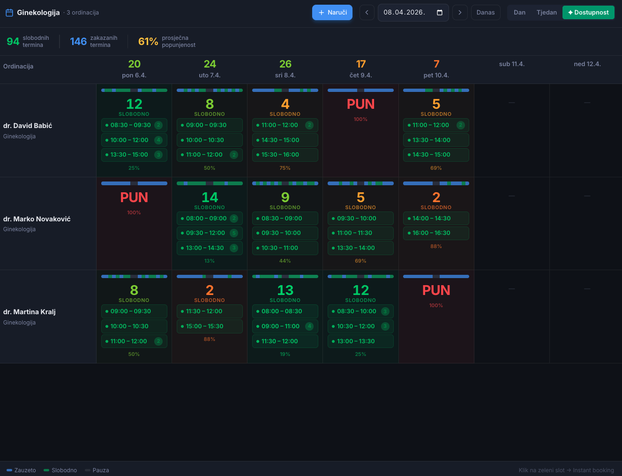Image resolution: width=622 pixels, height=476 pixels.
Task: Open Novaković's full Monday PUN cell
Action: pos(134,223)
